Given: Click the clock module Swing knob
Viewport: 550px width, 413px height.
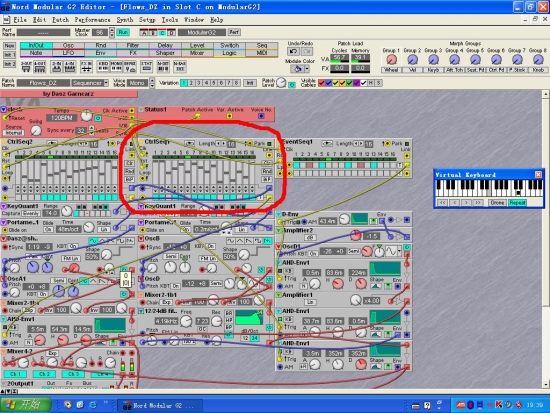Looking at the screenshot, I should coord(36,130).
